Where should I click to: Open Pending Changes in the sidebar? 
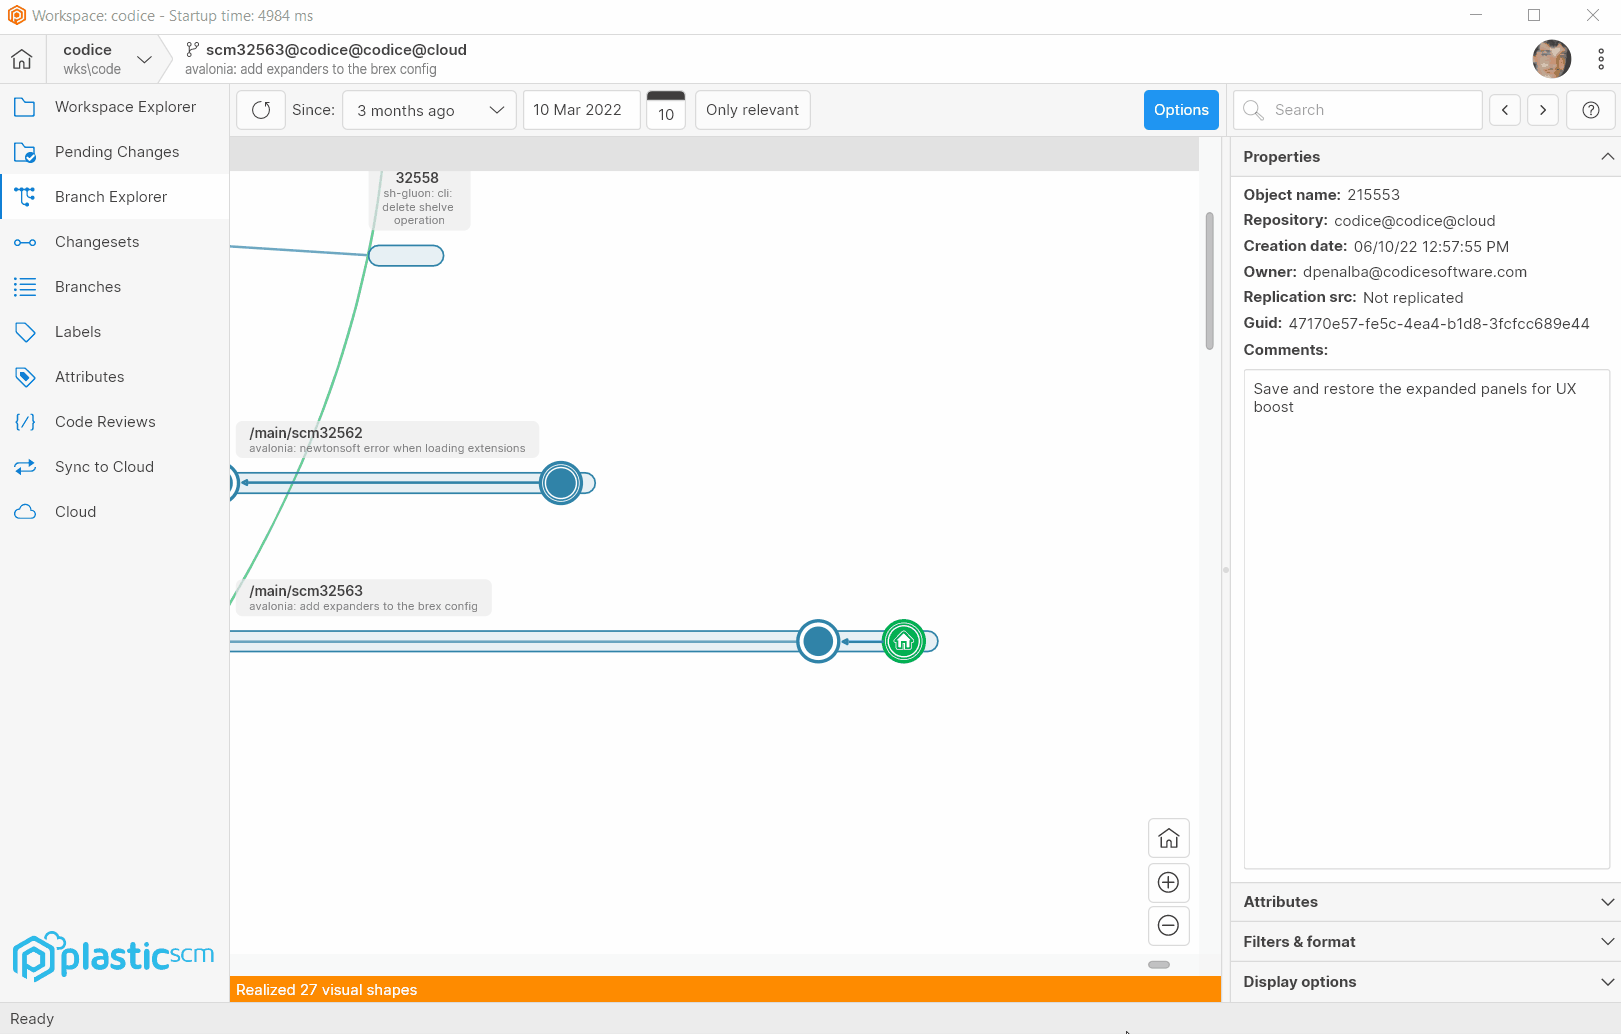pyautogui.click(x=116, y=152)
